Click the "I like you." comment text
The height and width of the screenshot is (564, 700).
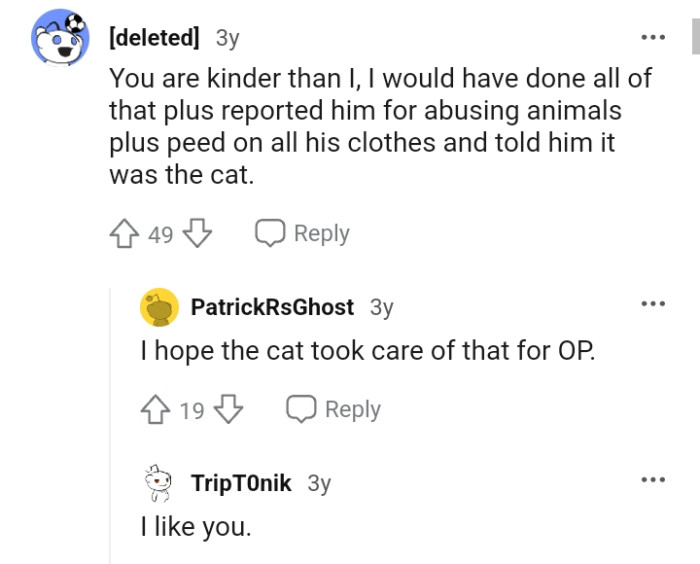tap(195, 525)
